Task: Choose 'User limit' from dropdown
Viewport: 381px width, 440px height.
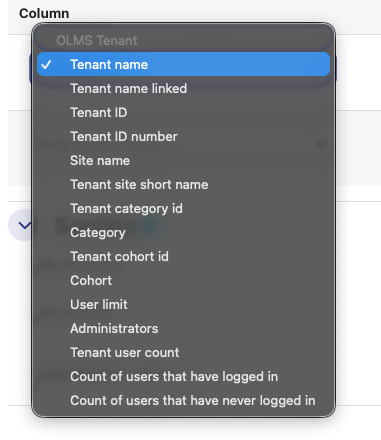Action: coord(183,304)
